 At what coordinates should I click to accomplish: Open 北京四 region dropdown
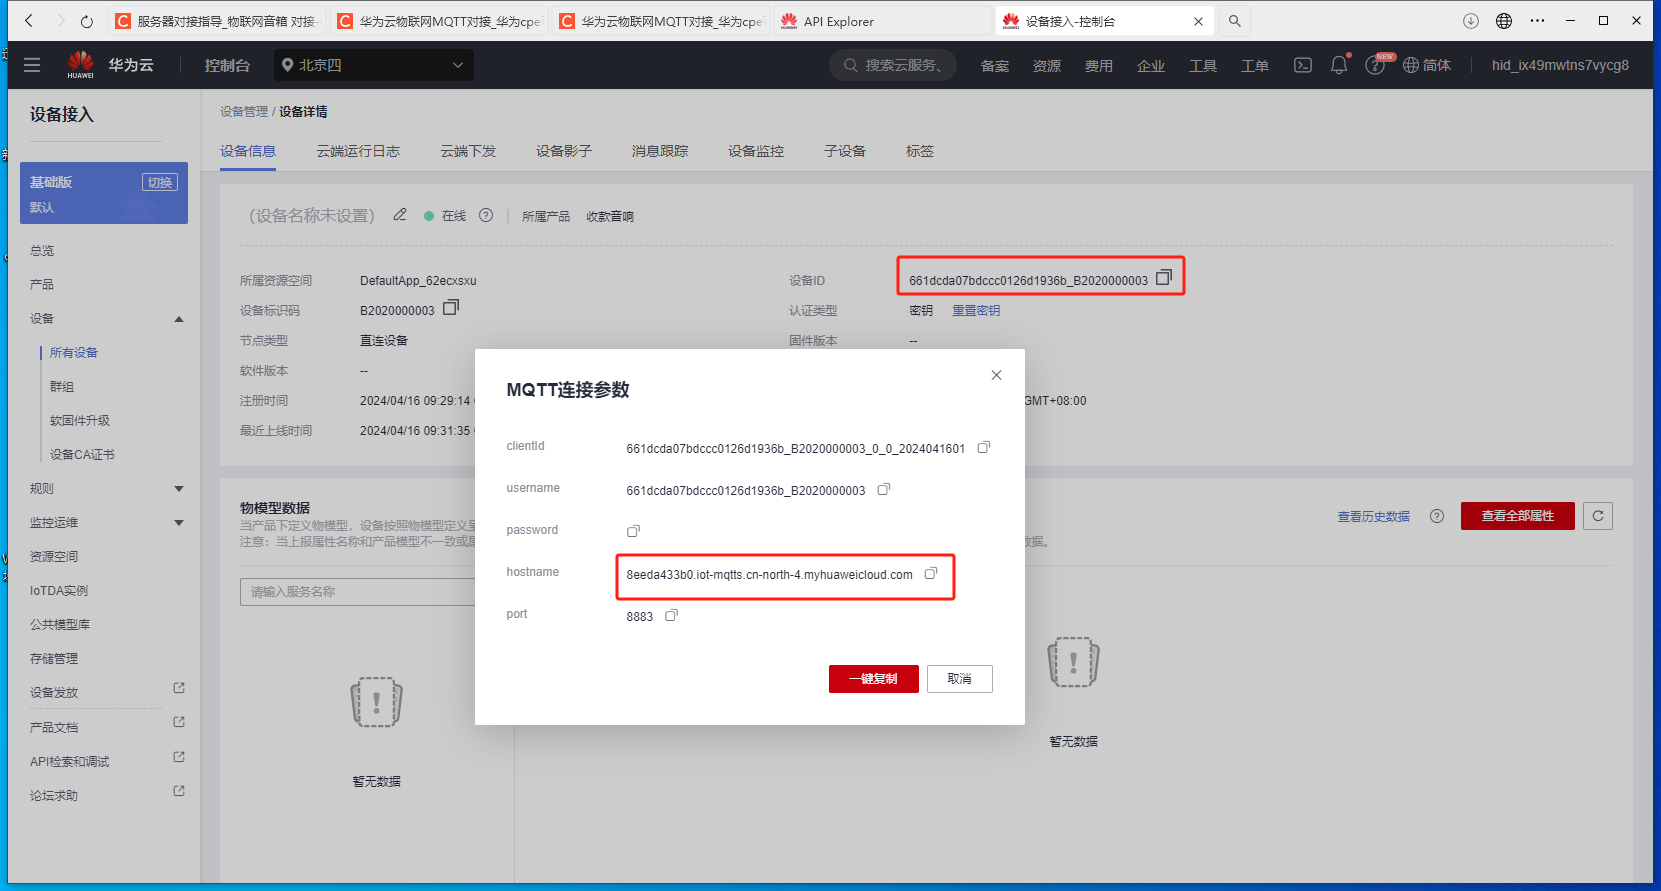[x=373, y=65]
